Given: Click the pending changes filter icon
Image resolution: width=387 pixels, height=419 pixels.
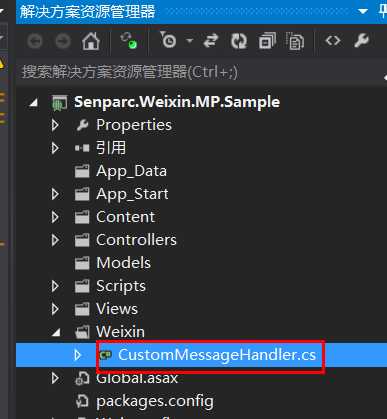Looking at the screenshot, I should (x=168, y=40).
